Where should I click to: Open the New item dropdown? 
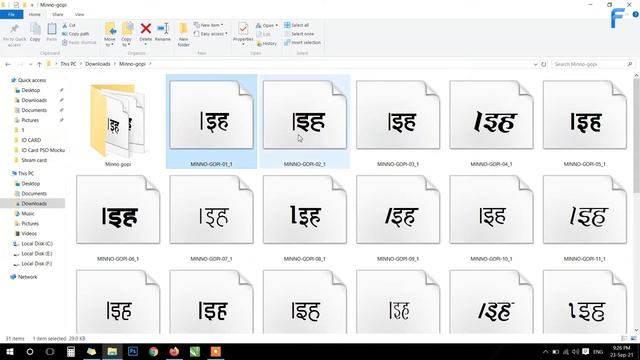click(x=209, y=25)
